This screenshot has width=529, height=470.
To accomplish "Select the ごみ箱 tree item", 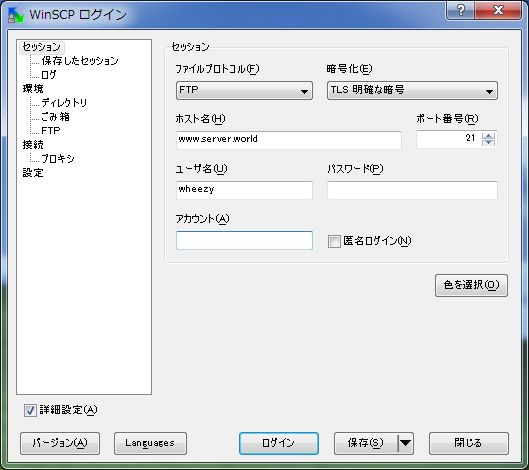I will (55, 117).
